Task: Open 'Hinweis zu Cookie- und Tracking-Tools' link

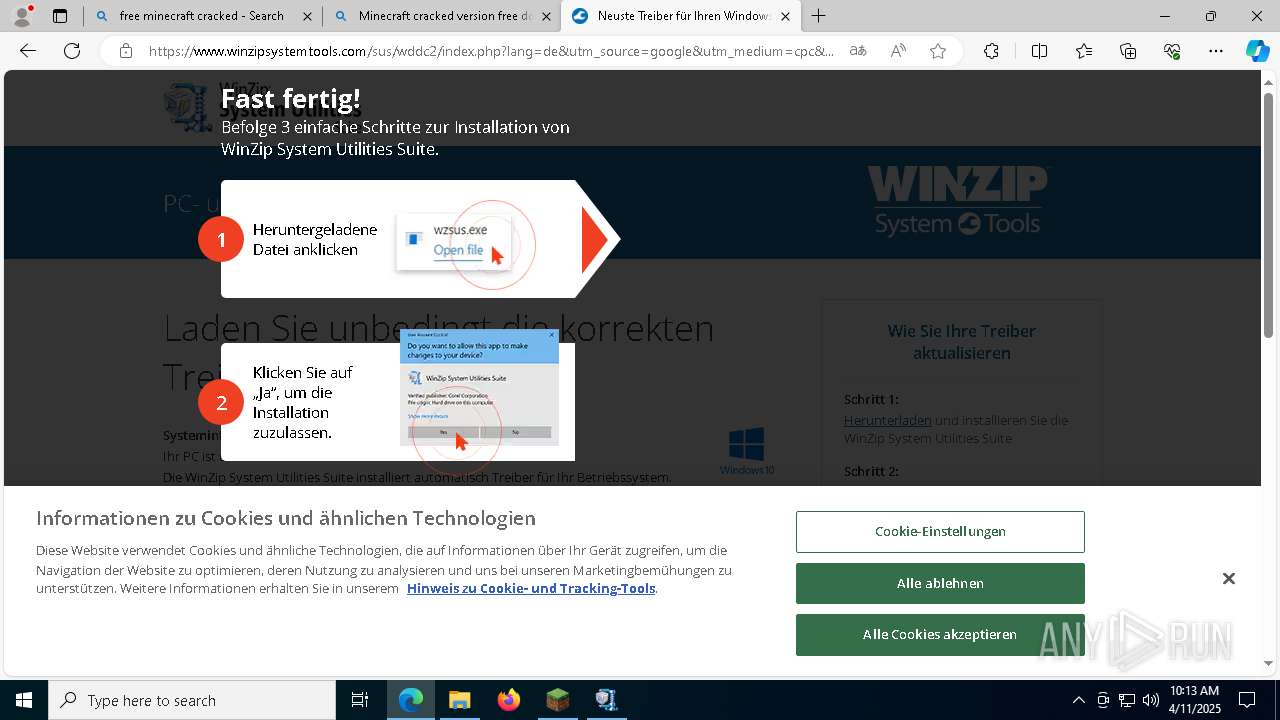Action: (x=531, y=588)
